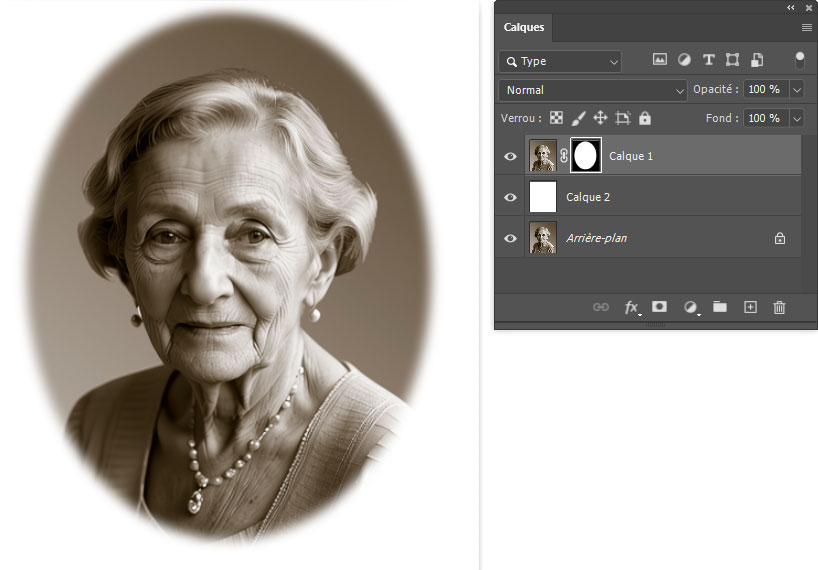Filter layers by shape layer icon
The width and height of the screenshot is (818, 570).
pos(732,60)
